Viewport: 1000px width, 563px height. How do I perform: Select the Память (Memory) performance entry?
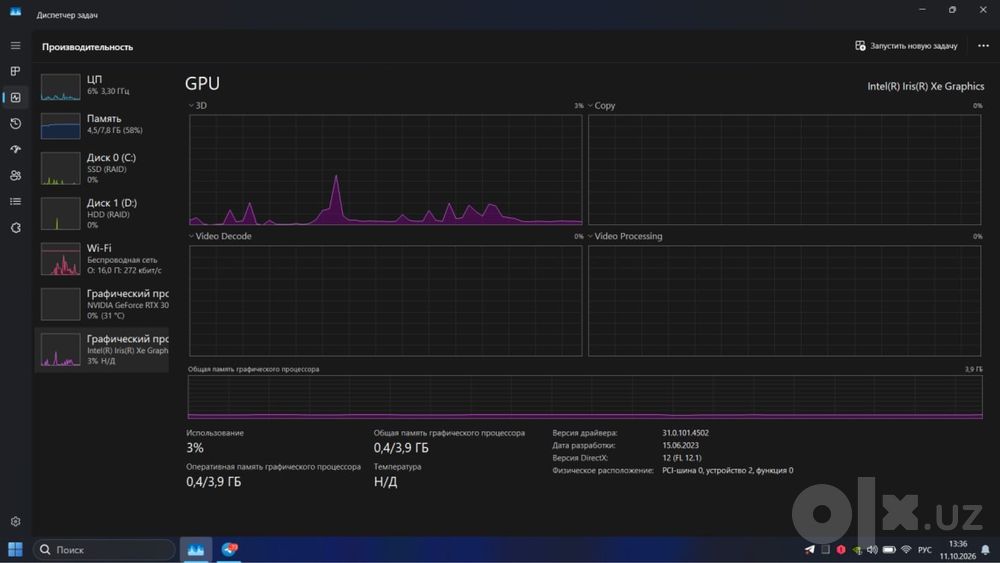click(102, 125)
